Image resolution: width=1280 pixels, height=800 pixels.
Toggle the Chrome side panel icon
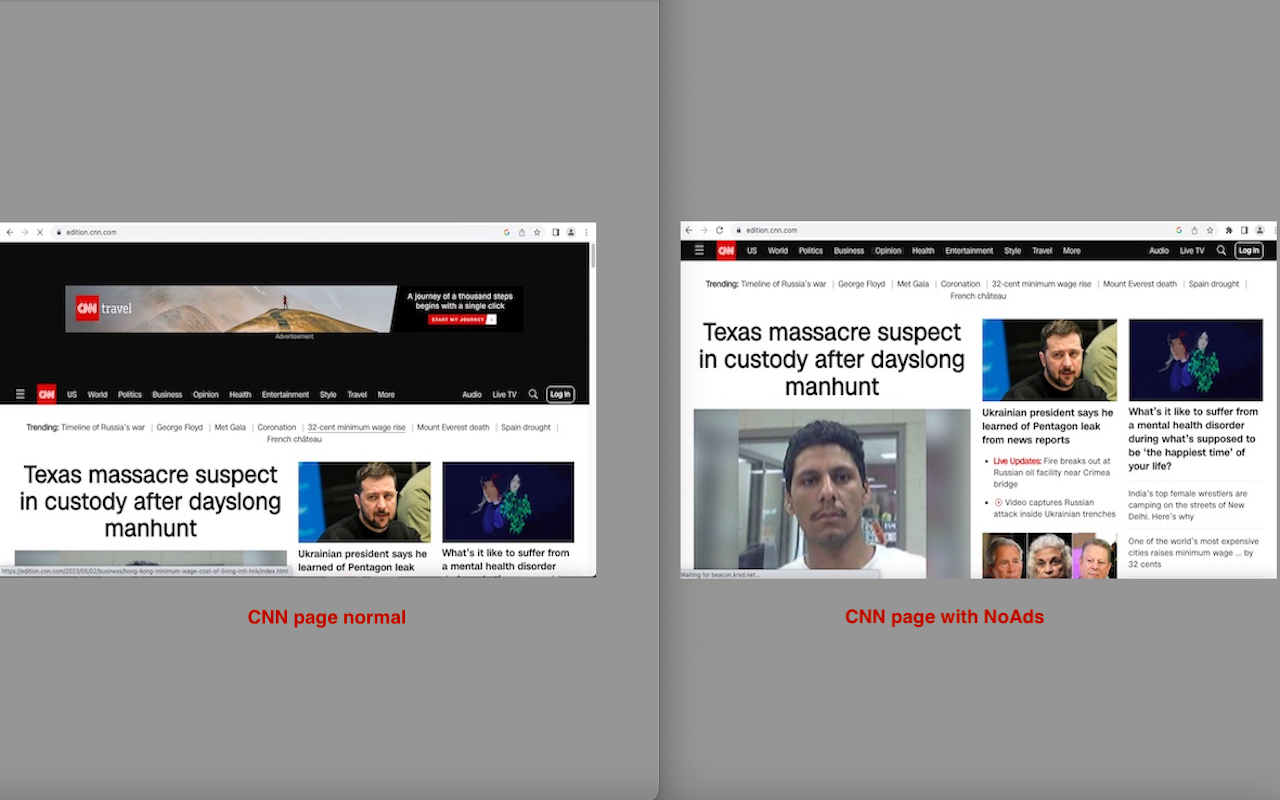[x=1244, y=229]
